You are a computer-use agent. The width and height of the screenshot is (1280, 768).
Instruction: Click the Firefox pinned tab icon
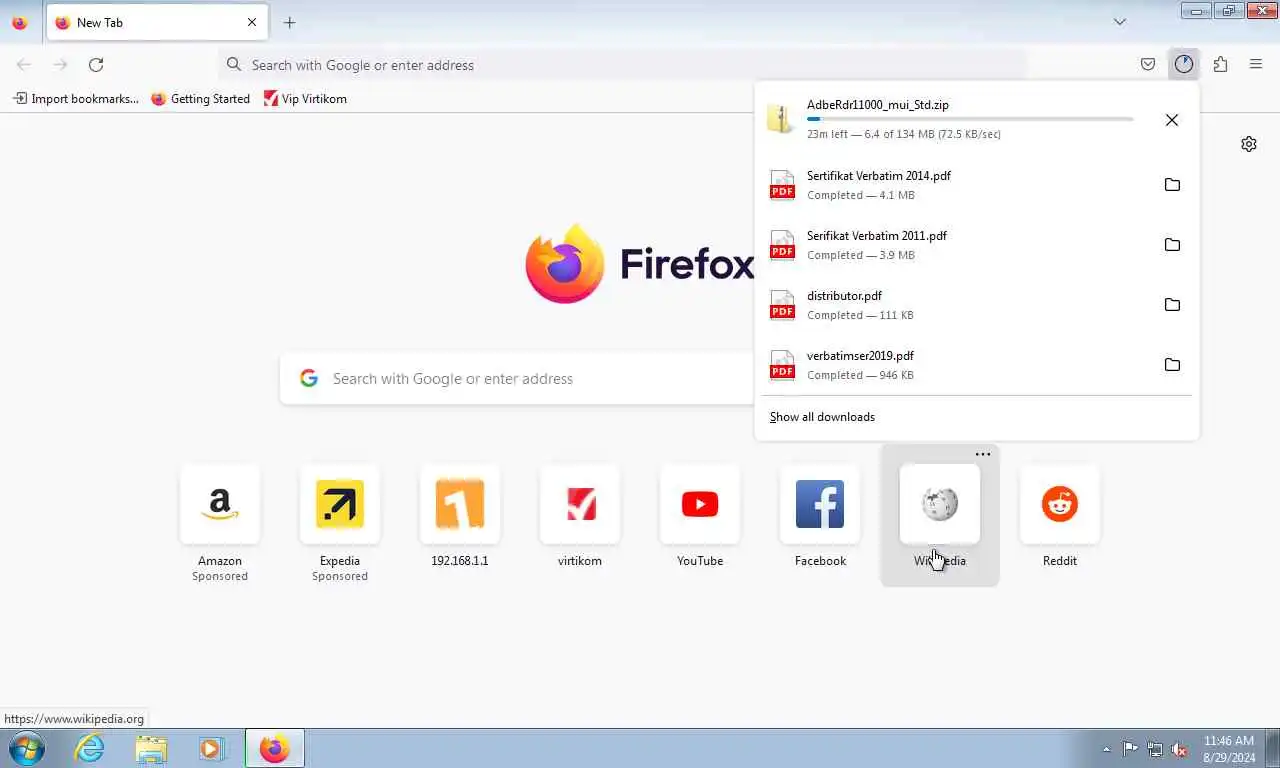click(x=20, y=22)
